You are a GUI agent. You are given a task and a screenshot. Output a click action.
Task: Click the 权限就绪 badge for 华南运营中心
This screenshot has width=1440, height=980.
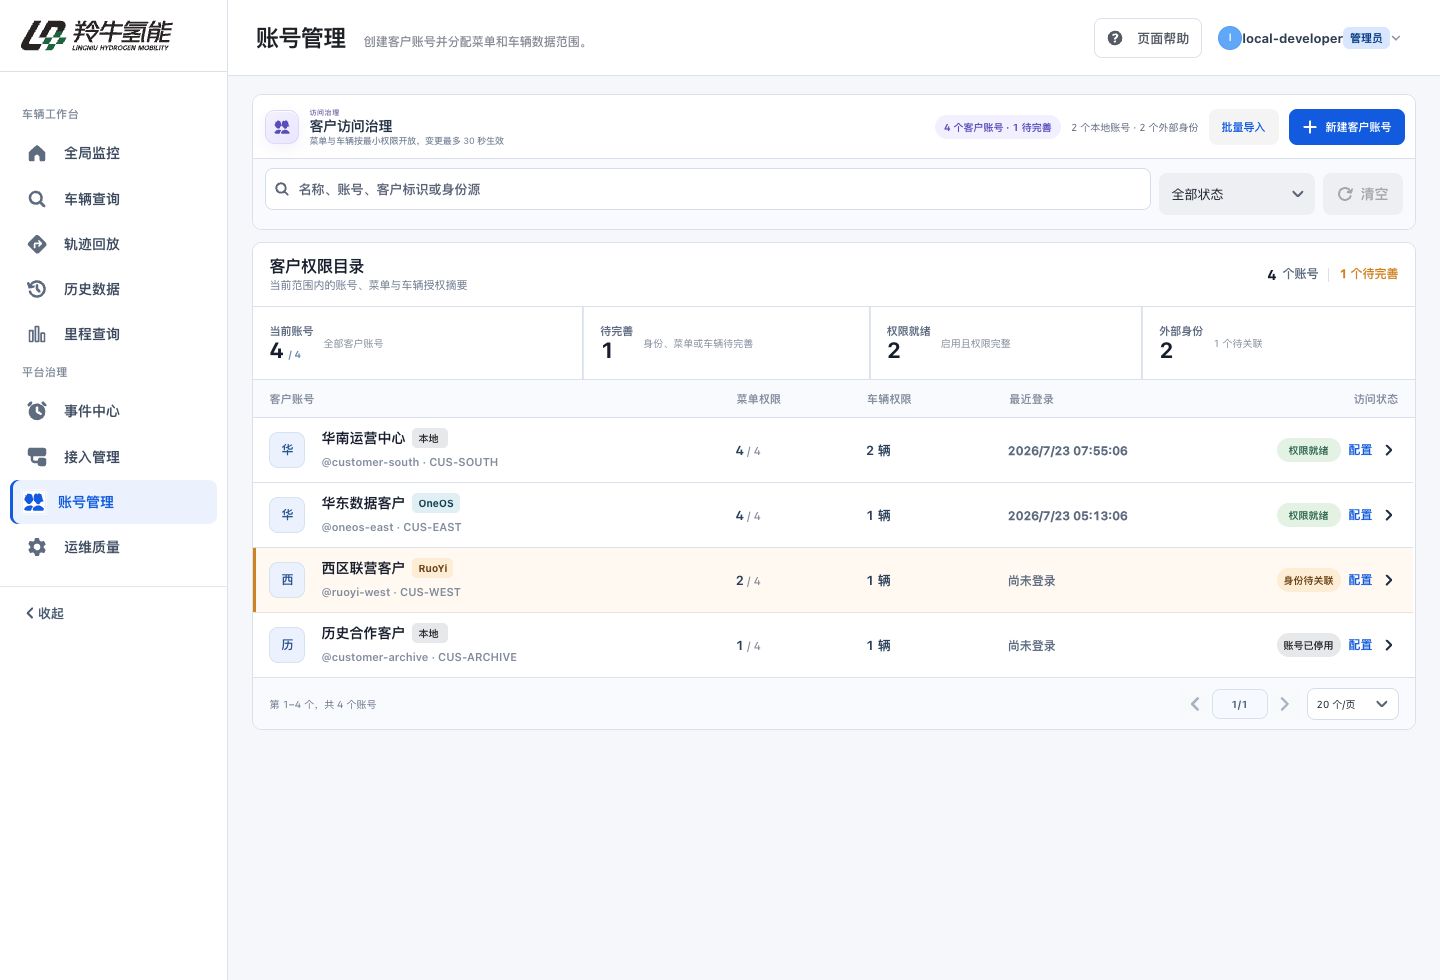[1308, 450]
